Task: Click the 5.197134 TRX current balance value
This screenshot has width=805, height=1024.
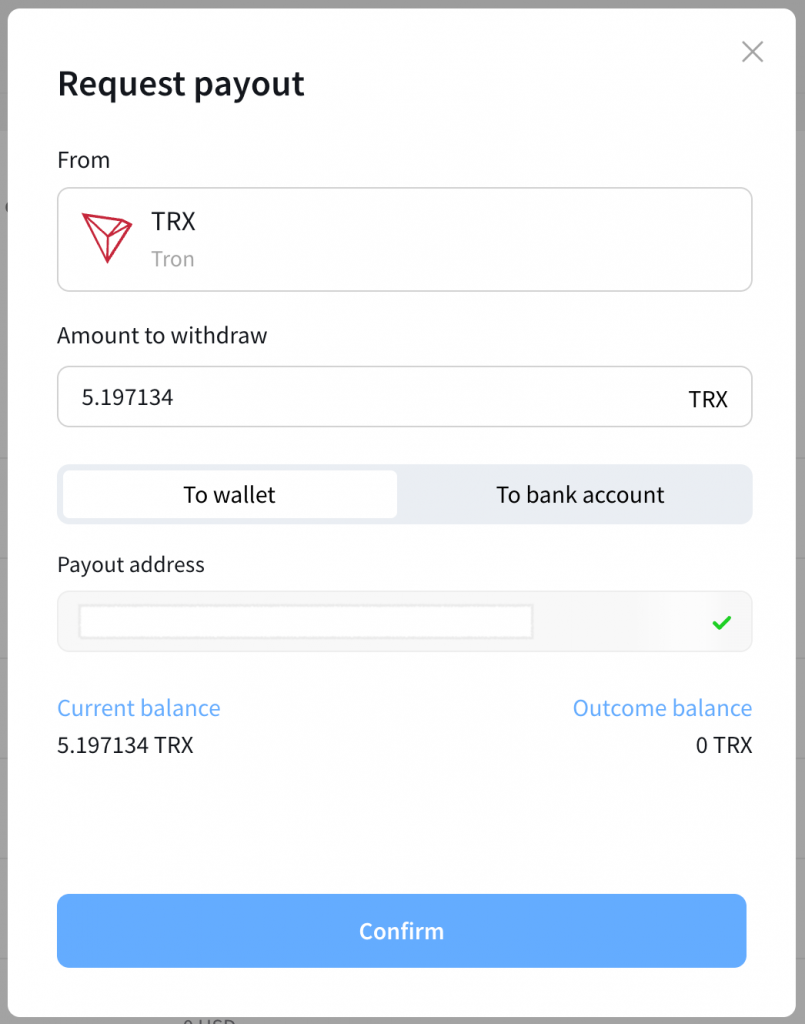Action: pos(125,746)
